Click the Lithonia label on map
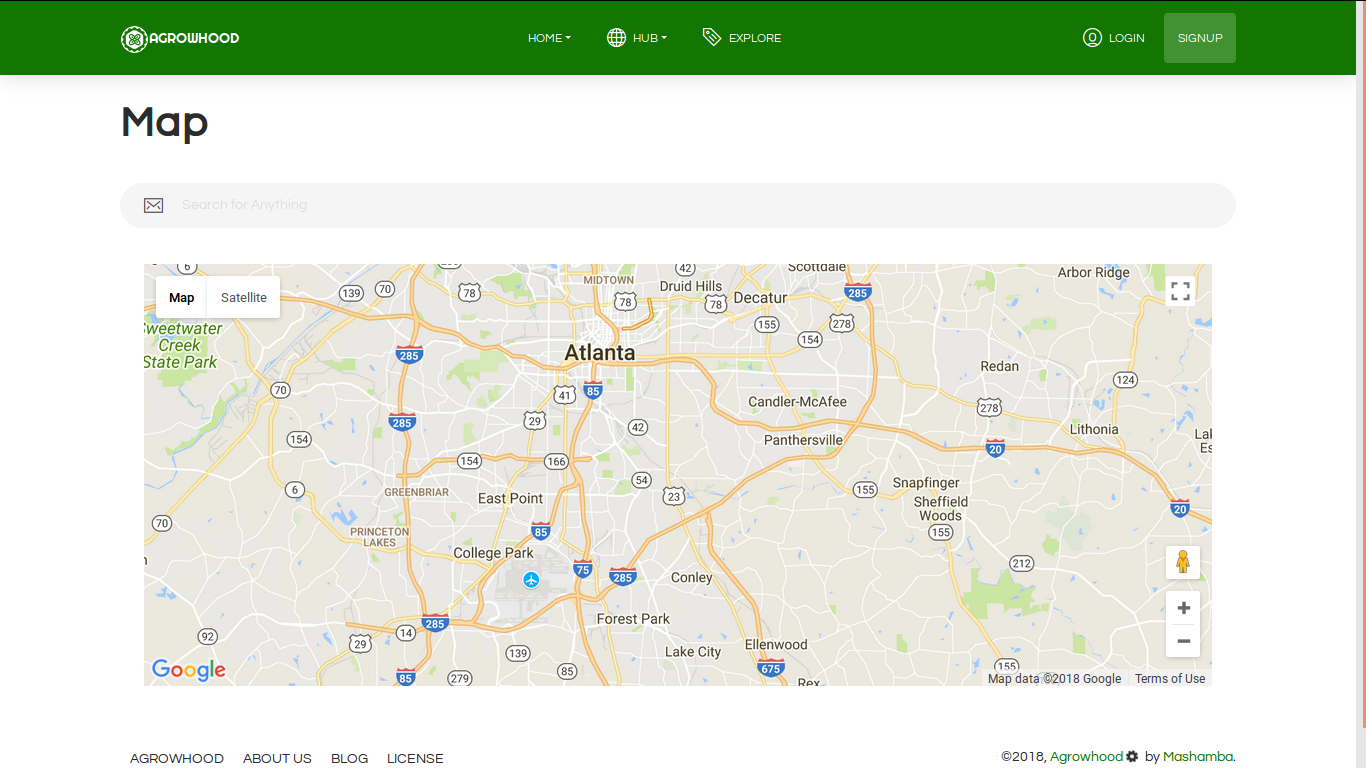The image size is (1366, 768). coord(1094,429)
